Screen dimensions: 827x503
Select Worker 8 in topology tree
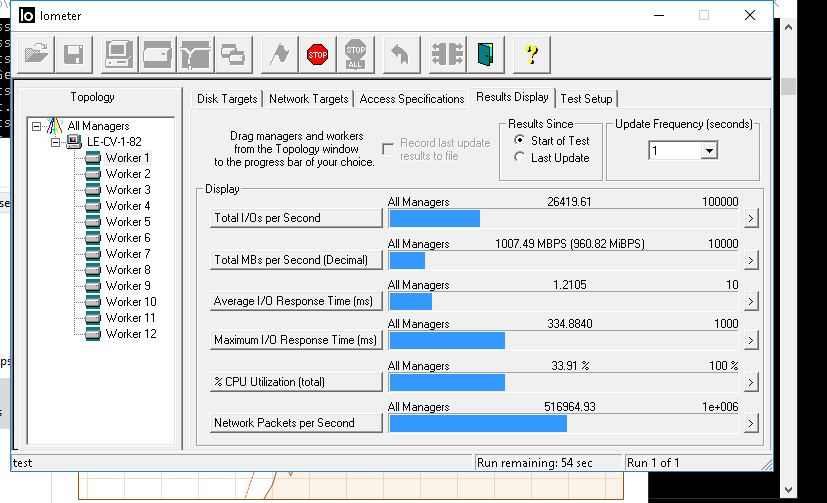coord(128,269)
